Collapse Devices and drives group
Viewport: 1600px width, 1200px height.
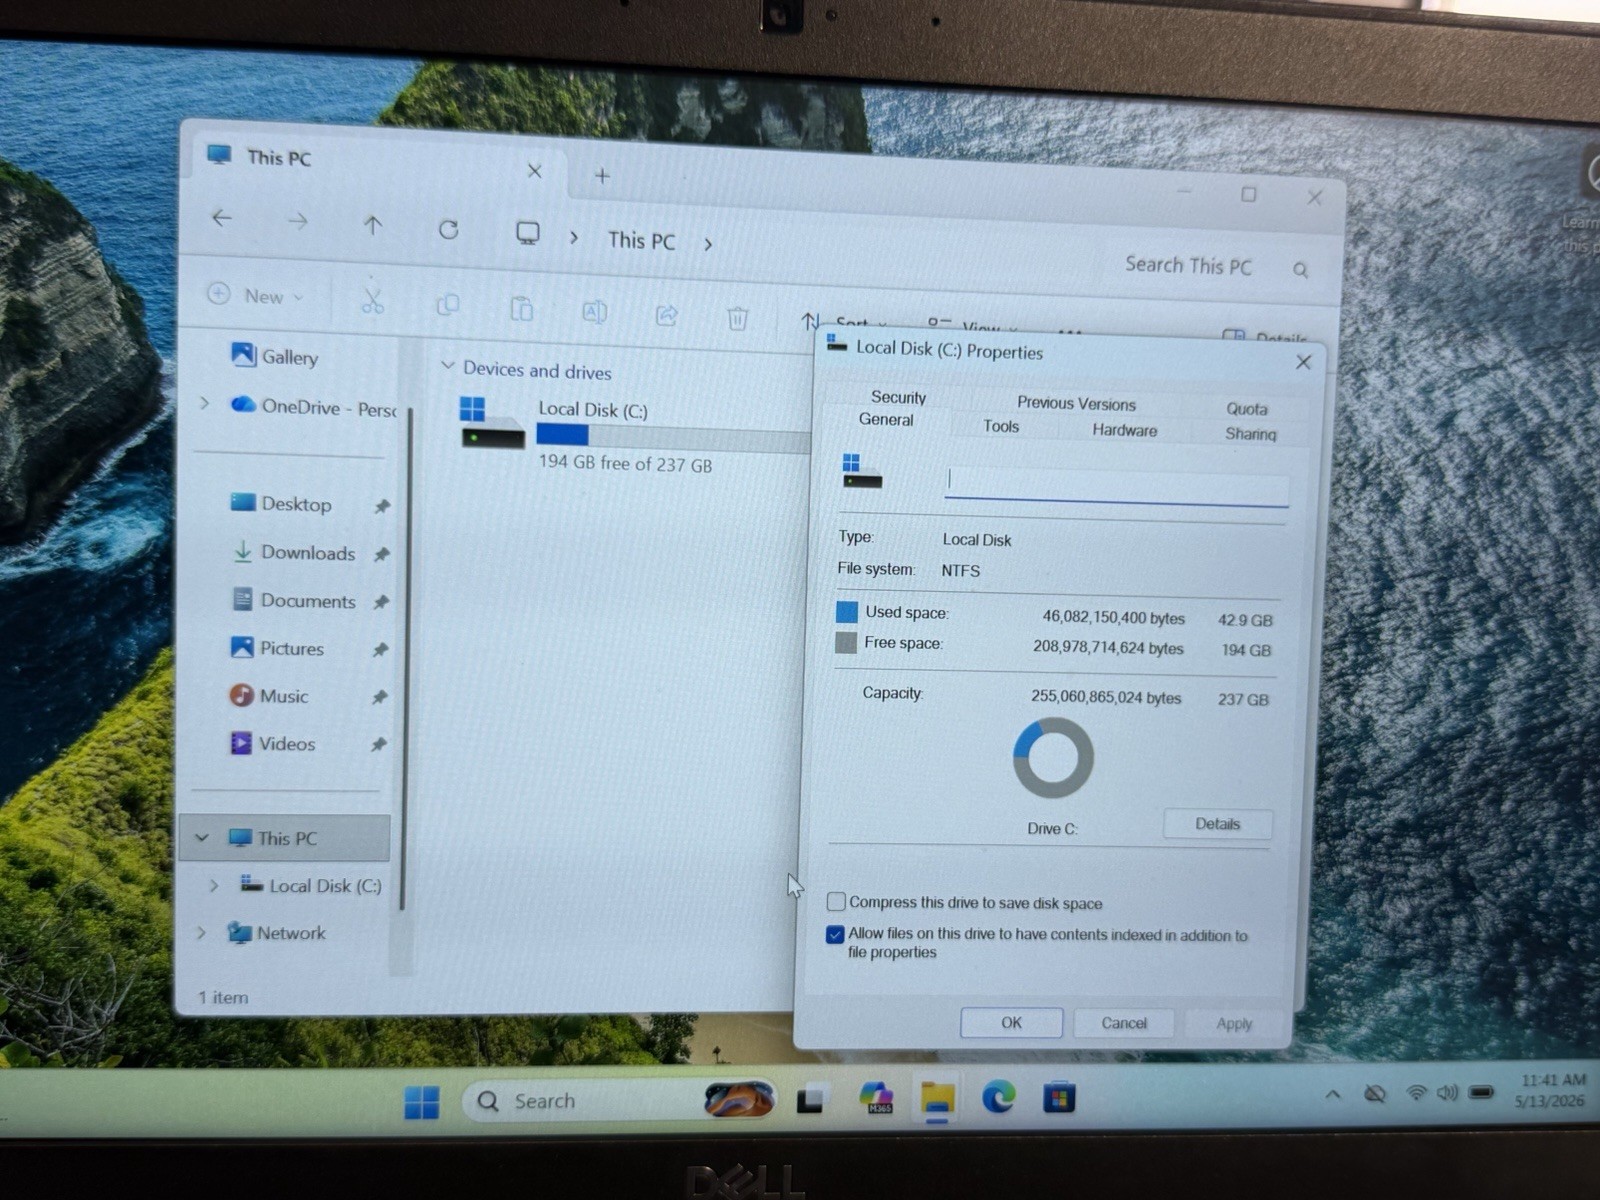[x=448, y=367]
